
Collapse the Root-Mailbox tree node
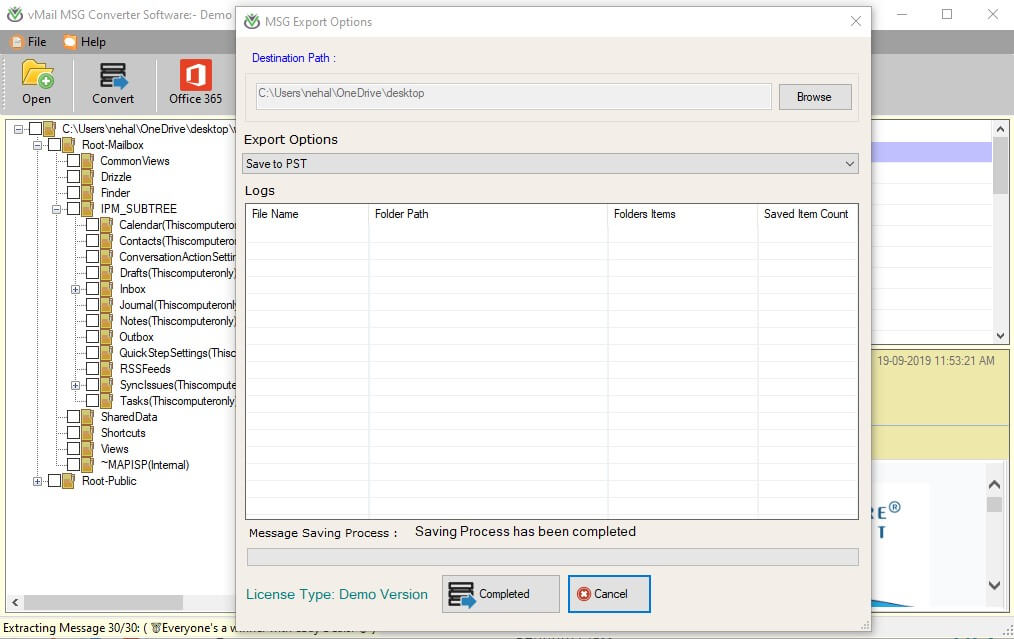tap(38, 145)
